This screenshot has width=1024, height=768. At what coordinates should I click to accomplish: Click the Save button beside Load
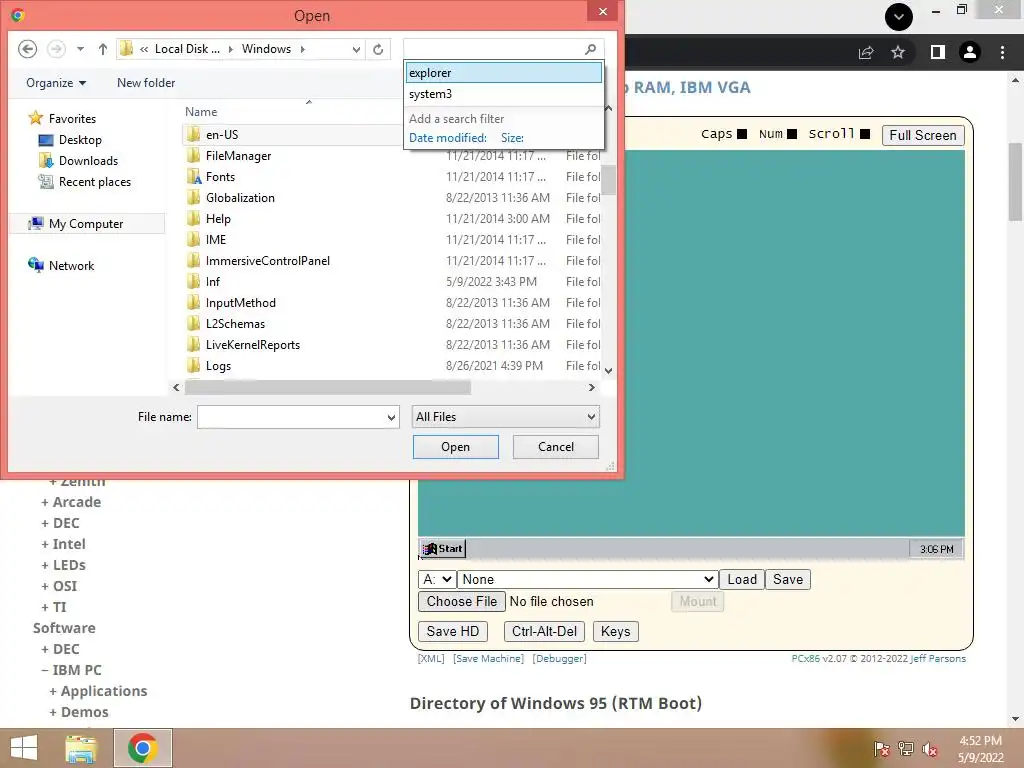coord(788,579)
